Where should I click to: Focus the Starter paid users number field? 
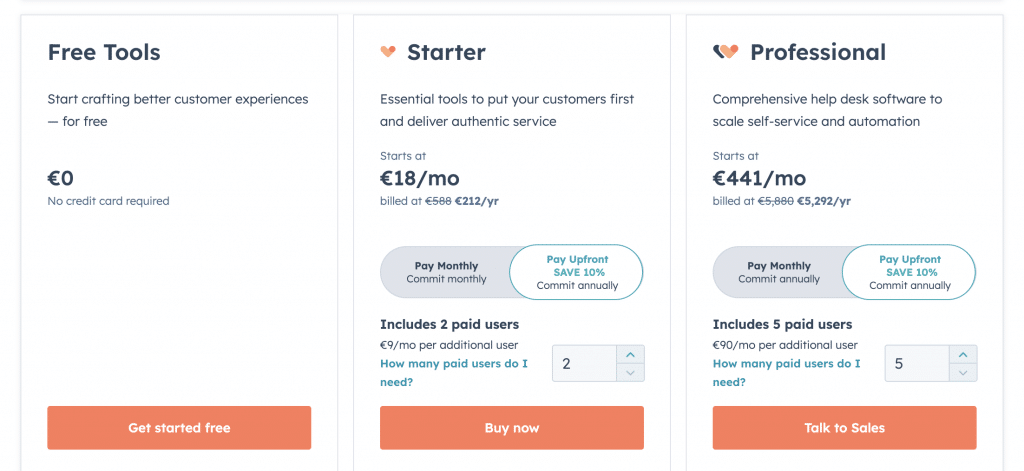584,363
